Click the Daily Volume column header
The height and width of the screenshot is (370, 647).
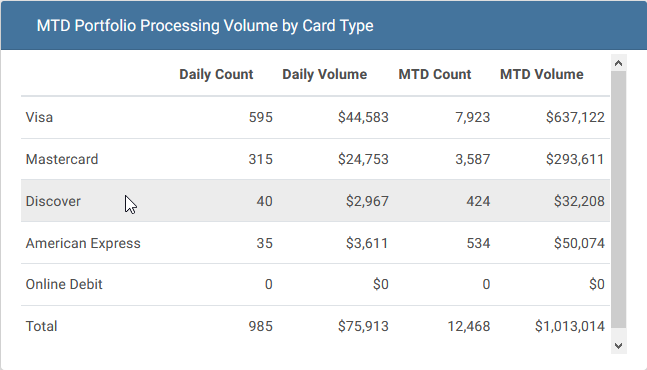pyautogui.click(x=325, y=74)
